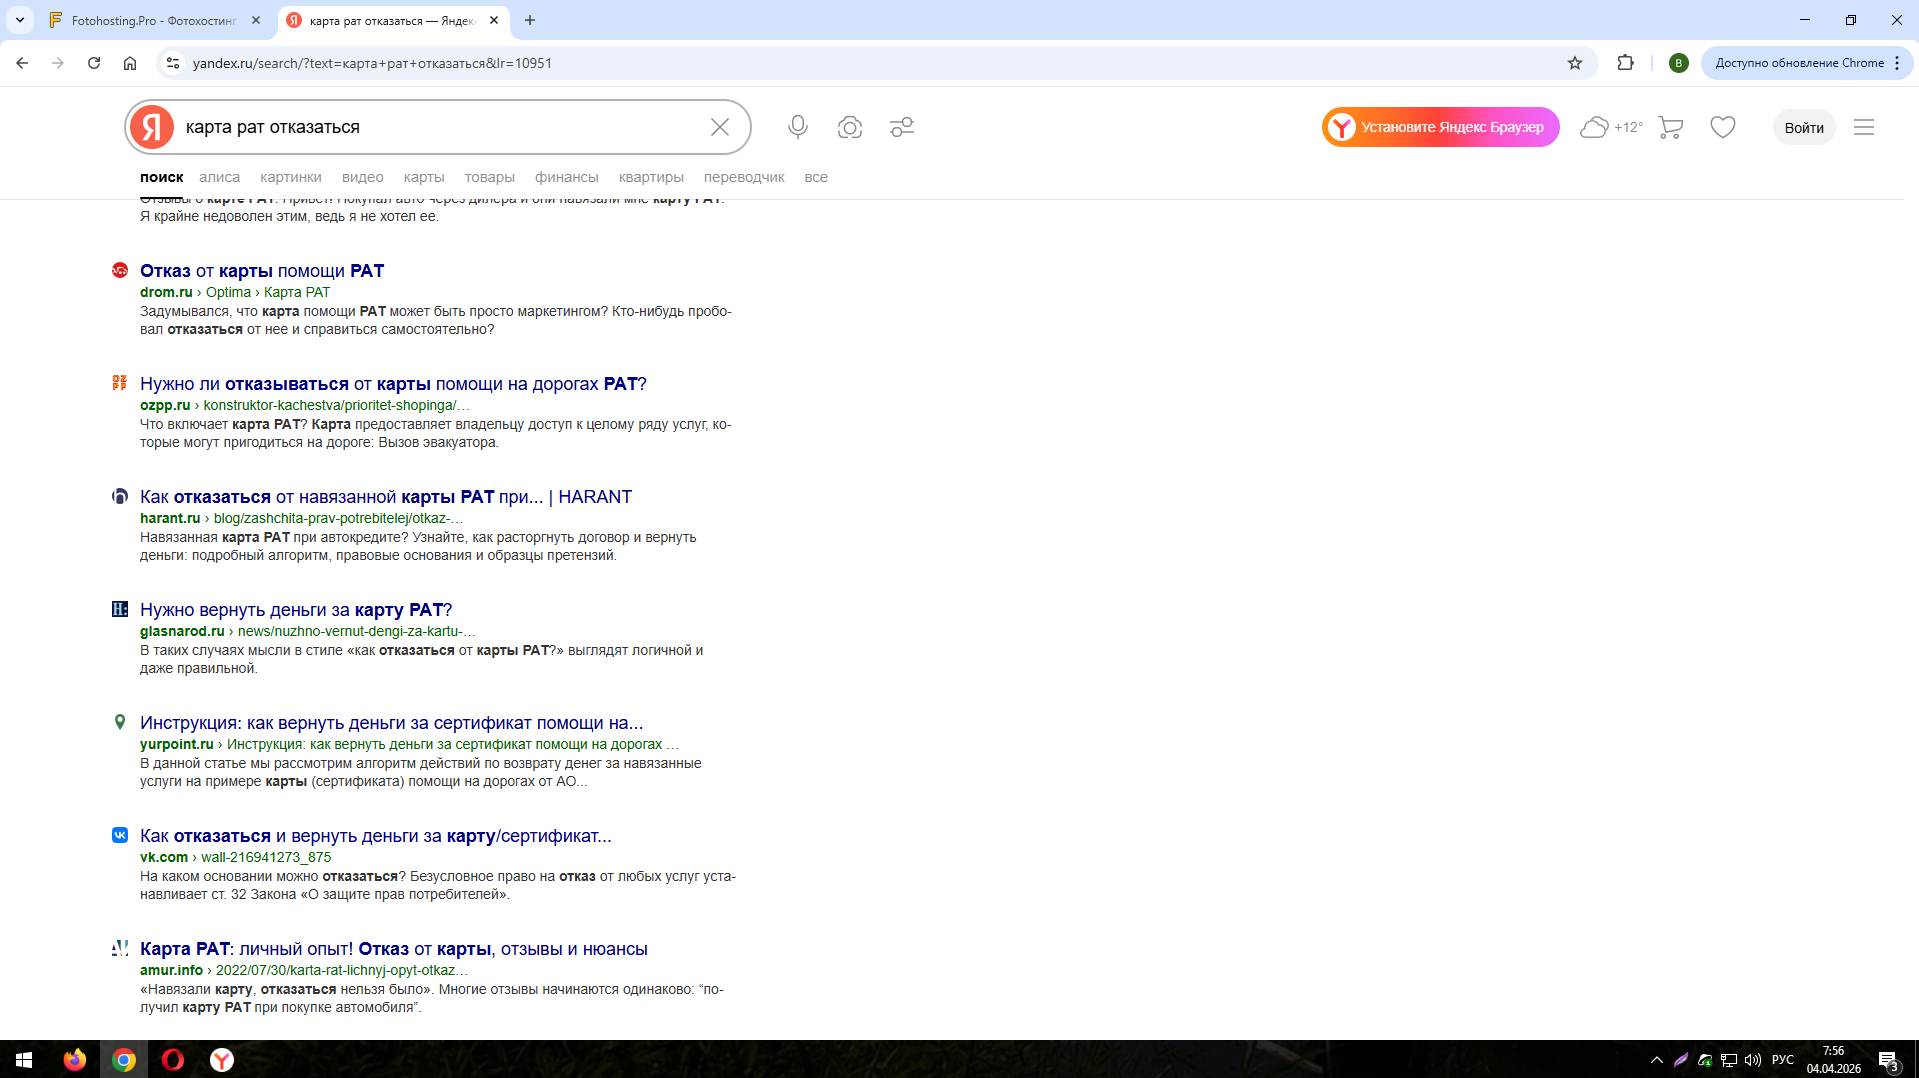This screenshot has height=1078, width=1919.
Task: Open the Windows Start menu
Action: pyautogui.click(x=24, y=1059)
